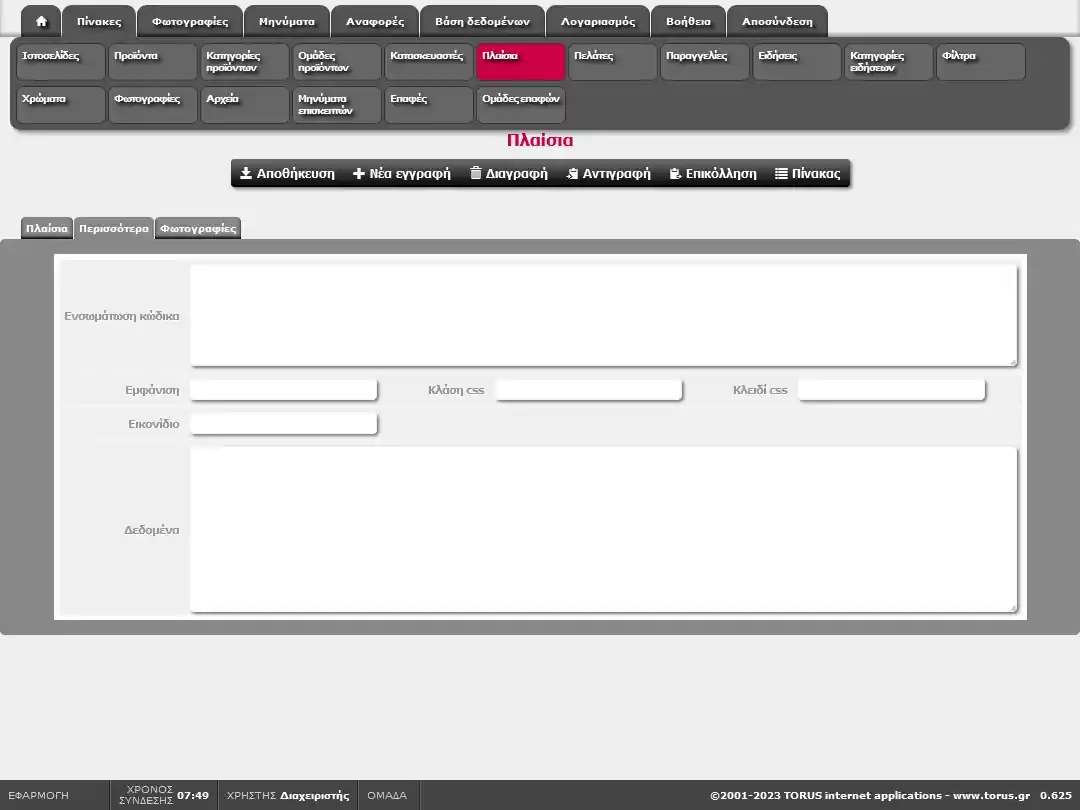Screen dimensions: 1080x810
Task: Open the Βάση δεδομένων menu
Action: (482, 21)
